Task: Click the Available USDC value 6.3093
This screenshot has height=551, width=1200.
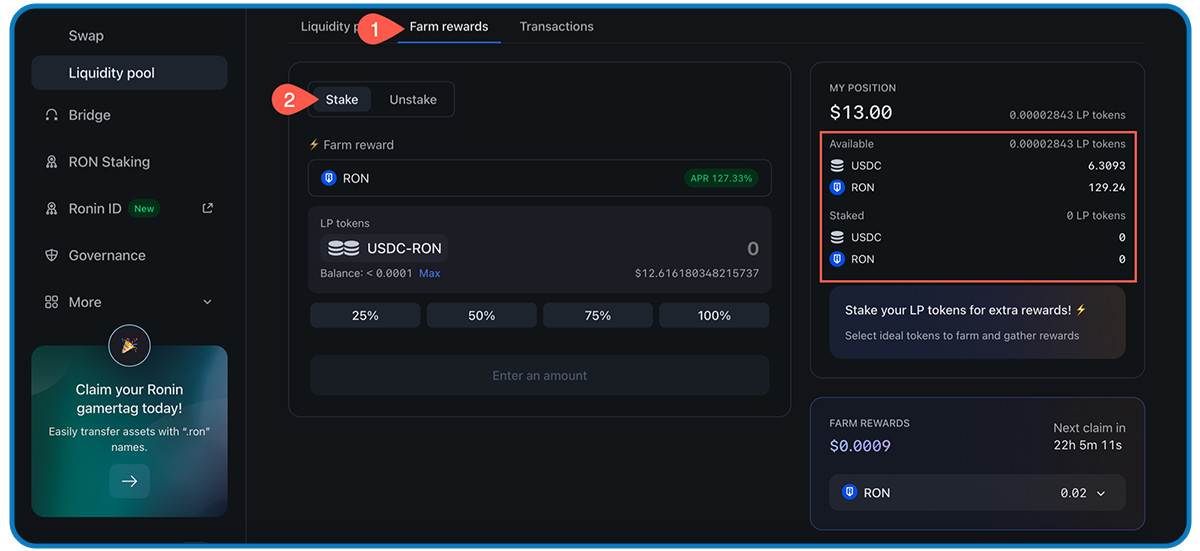Action: (x=1107, y=166)
